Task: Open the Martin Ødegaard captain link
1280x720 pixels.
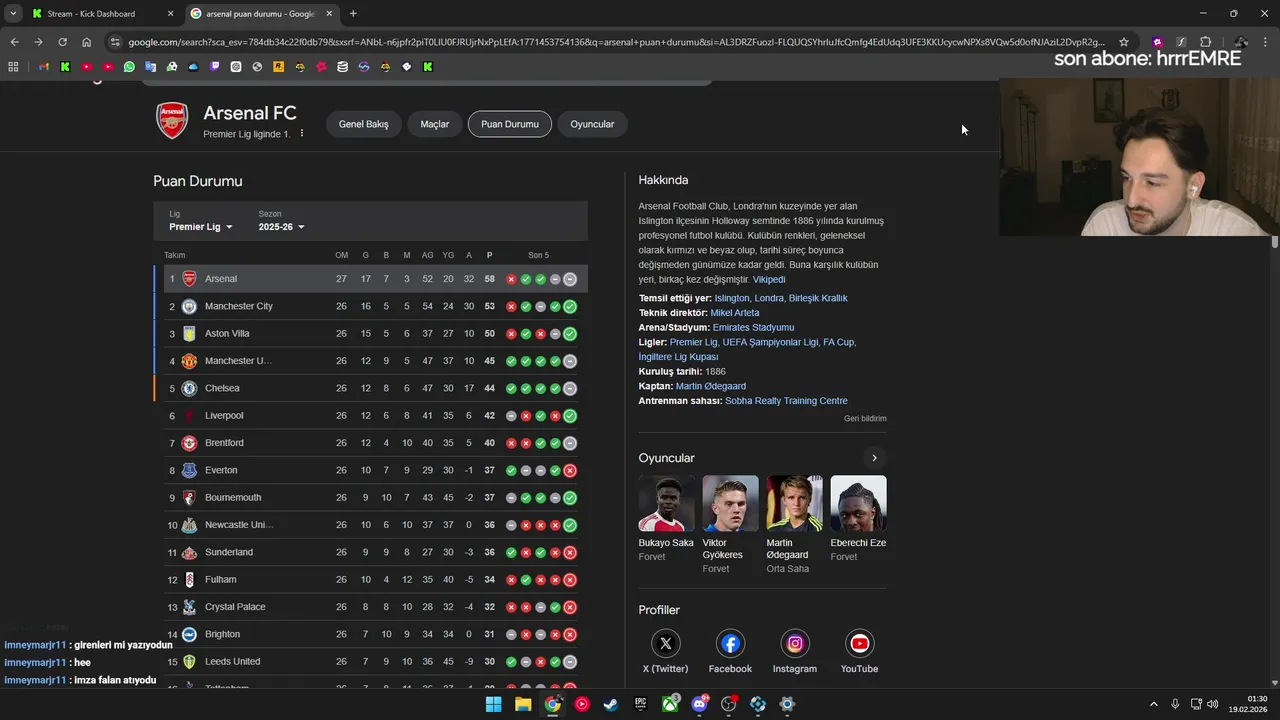Action: 711,386
